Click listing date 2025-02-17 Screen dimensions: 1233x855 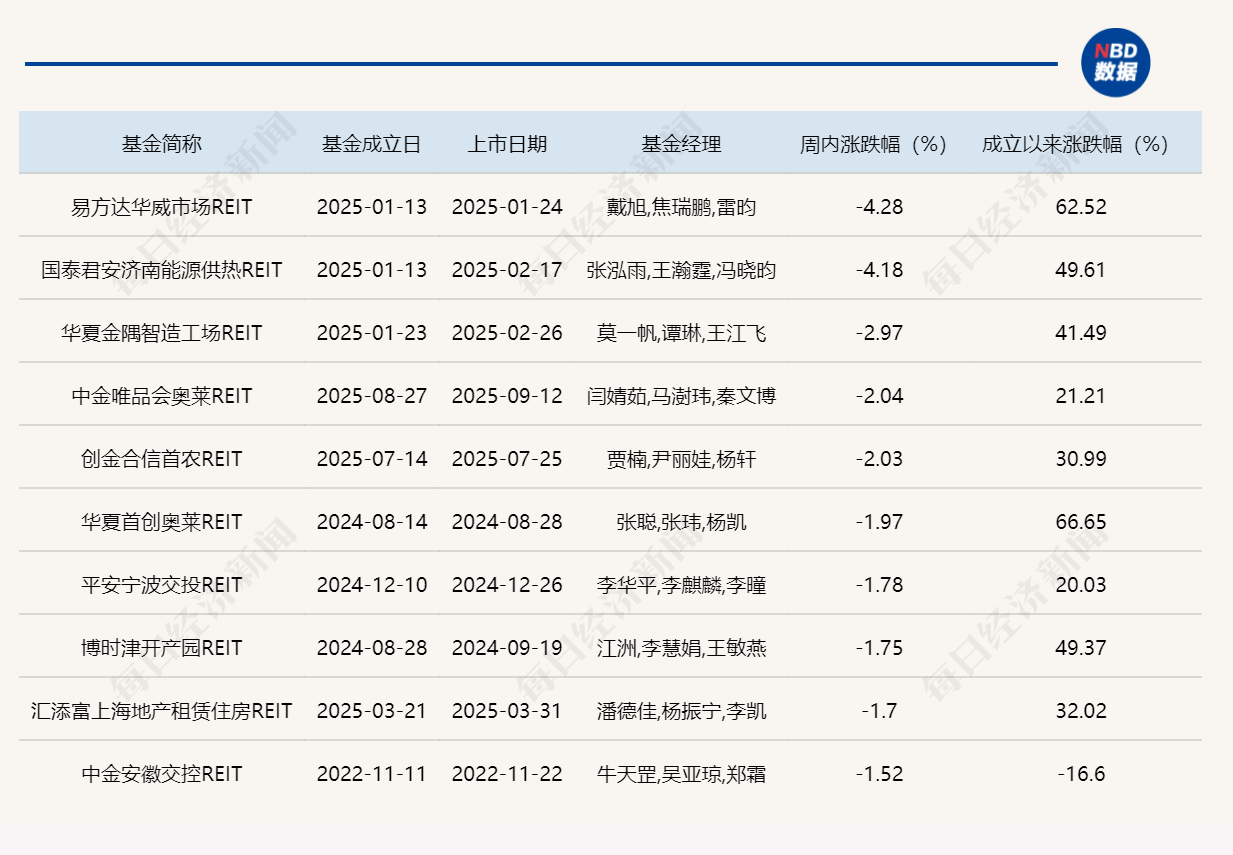pos(507,270)
